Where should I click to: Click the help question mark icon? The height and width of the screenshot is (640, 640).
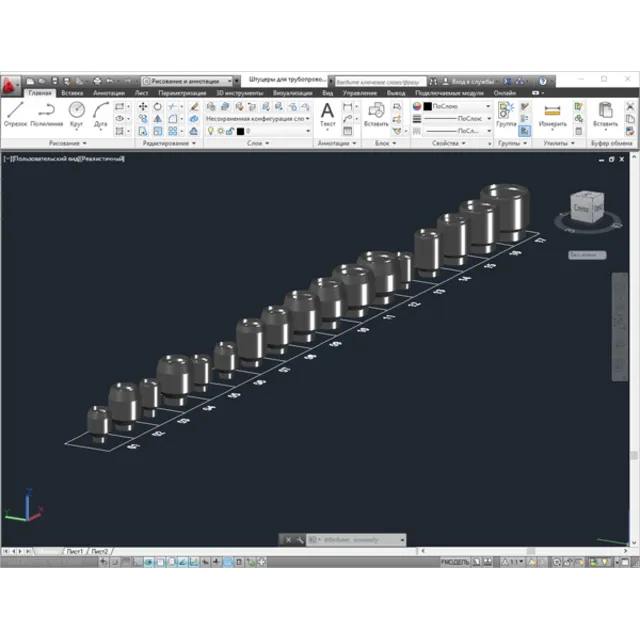(x=543, y=81)
